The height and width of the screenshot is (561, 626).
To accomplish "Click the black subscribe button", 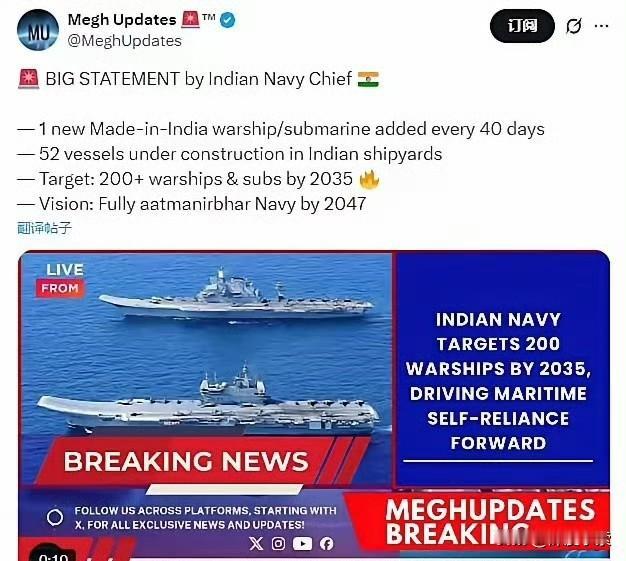I will (x=522, y=26).
